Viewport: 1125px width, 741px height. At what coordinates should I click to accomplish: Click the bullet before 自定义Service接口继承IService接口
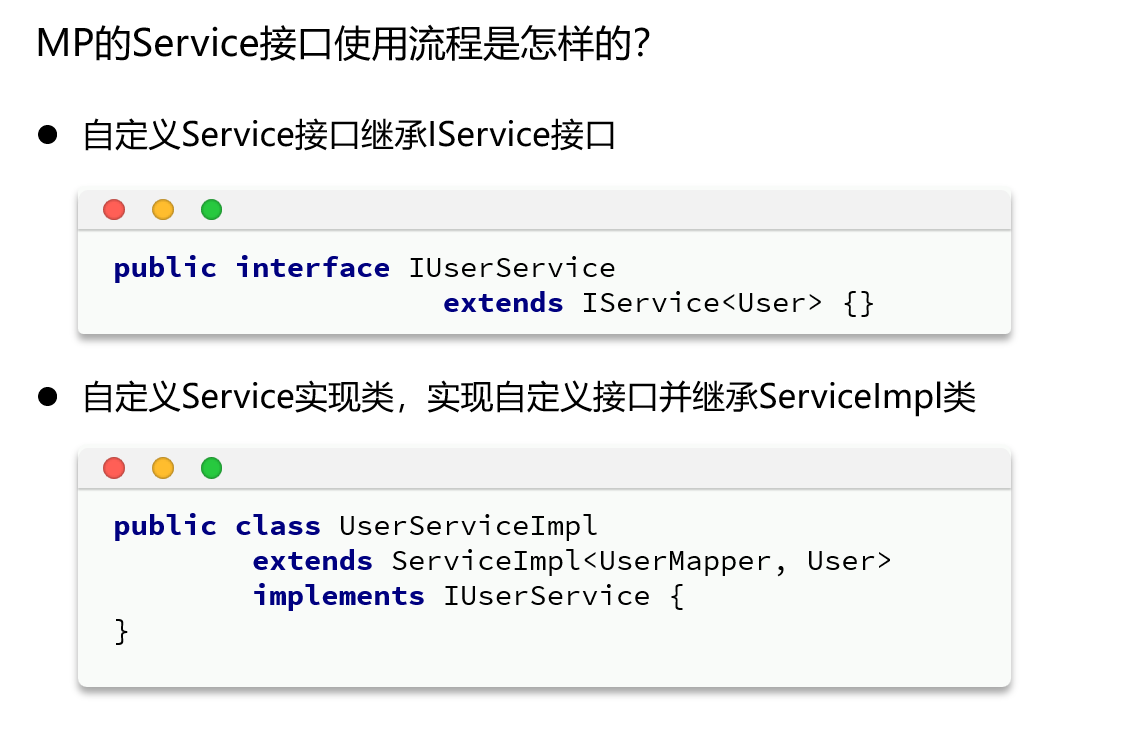point(48,135)
